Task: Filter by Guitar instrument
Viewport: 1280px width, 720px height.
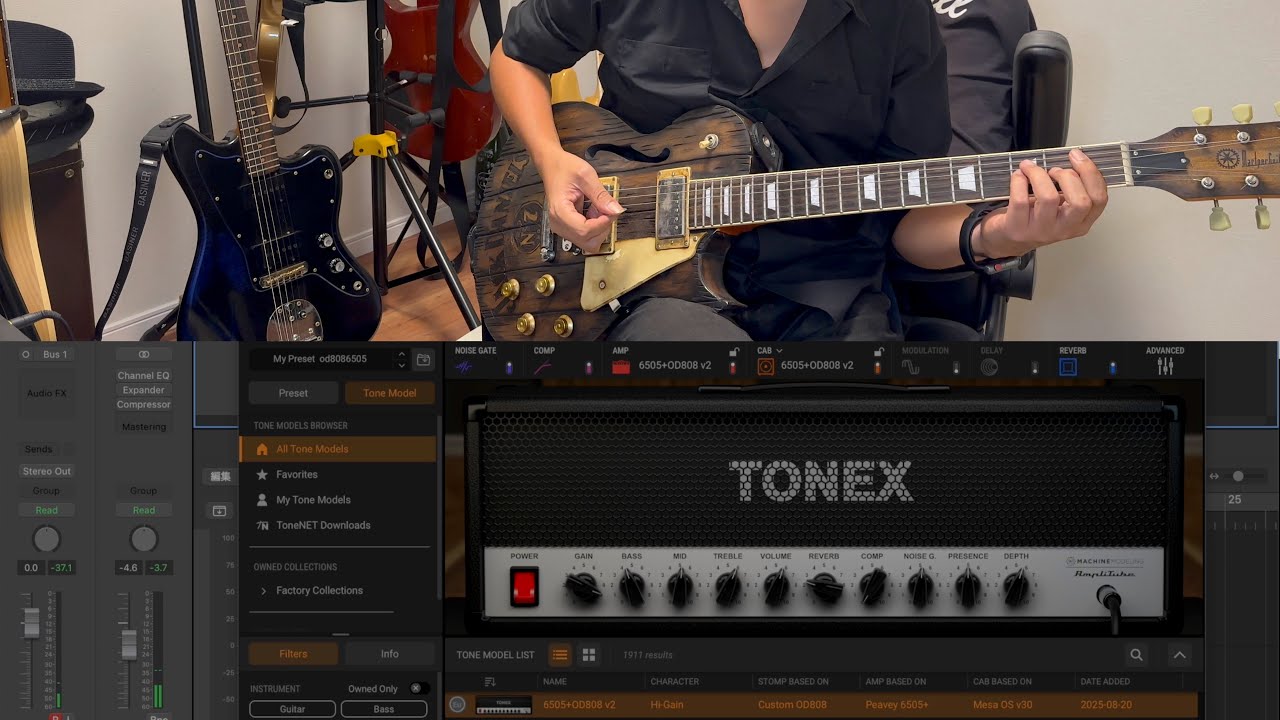Action: (x=292, y=709)
